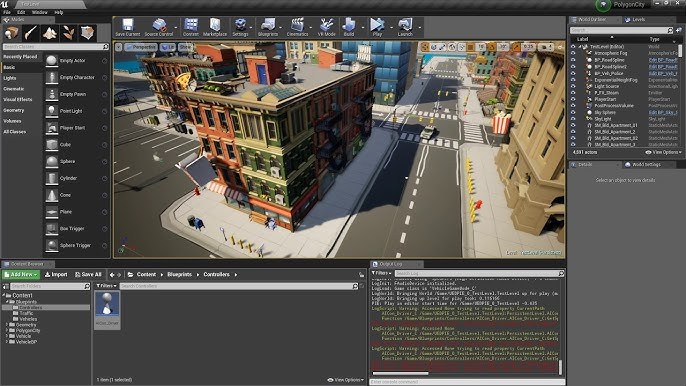Open the Add New dropdown
The height and width of the screenshot is (386, 686).
[x=21, y=274]
